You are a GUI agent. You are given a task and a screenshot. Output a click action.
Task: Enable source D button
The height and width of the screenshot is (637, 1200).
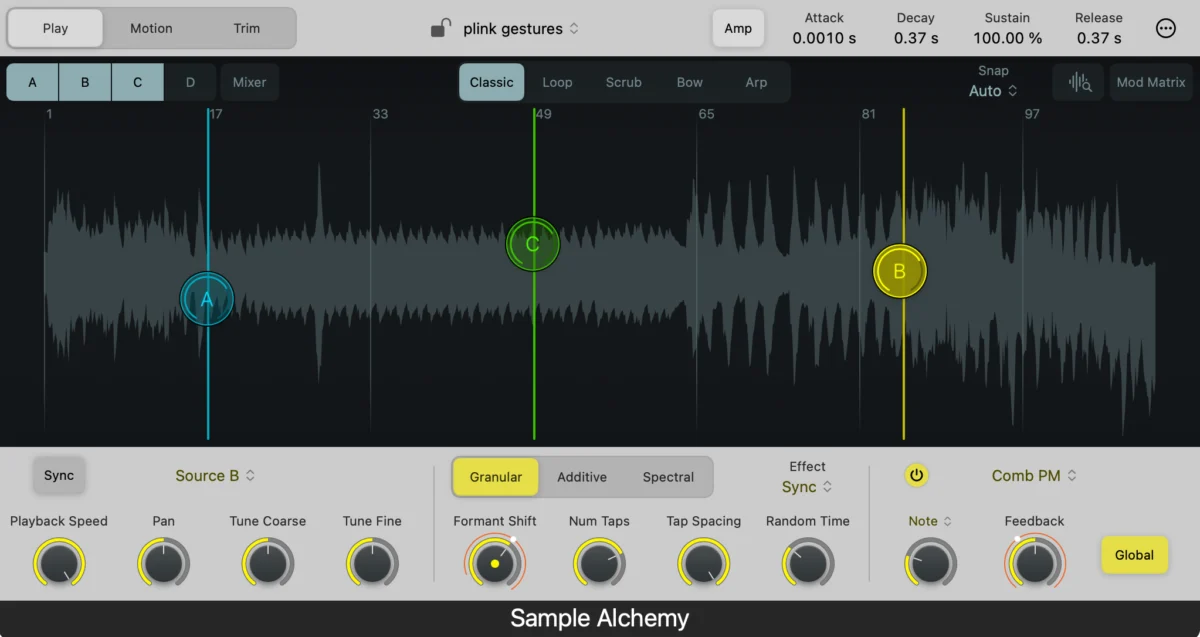click(x=190, y=82)
